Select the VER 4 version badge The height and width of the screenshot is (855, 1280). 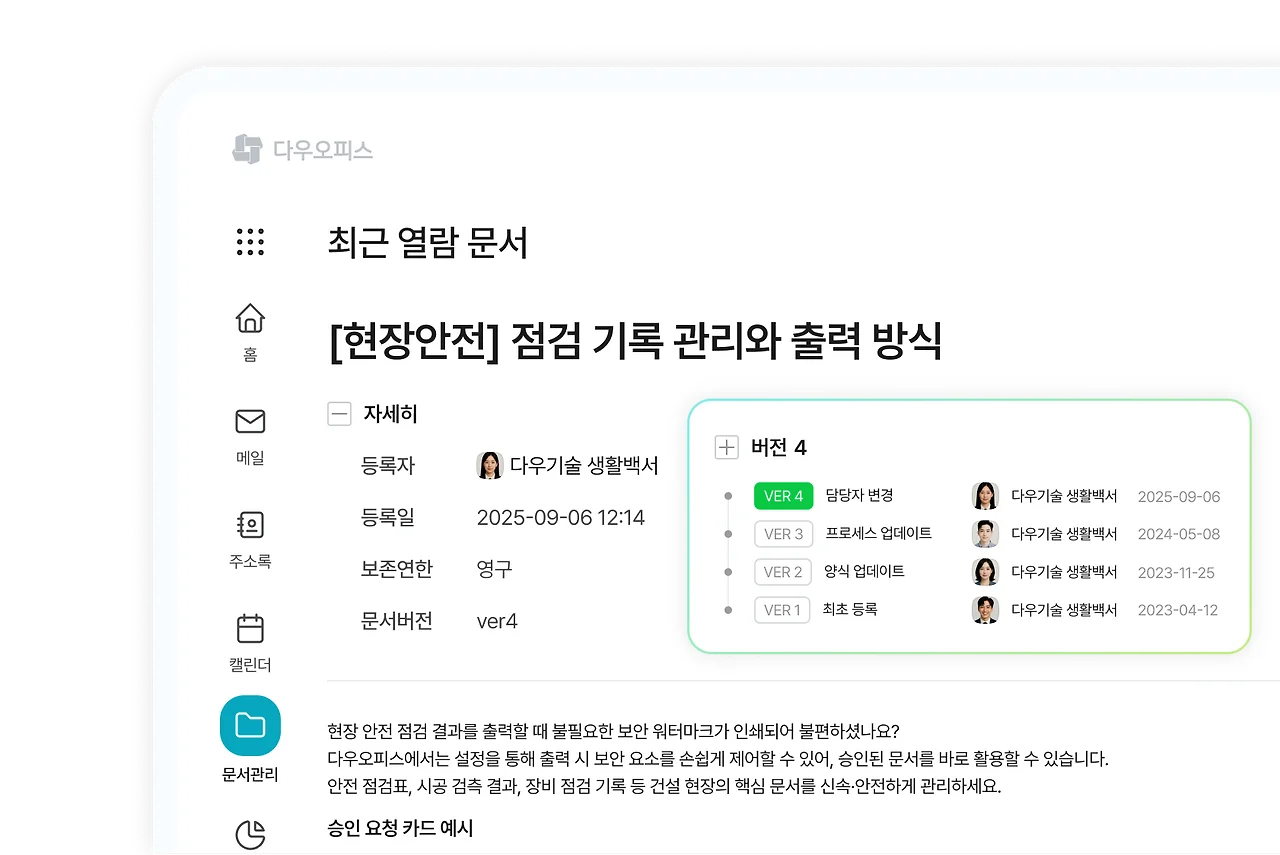click(783, 496)
